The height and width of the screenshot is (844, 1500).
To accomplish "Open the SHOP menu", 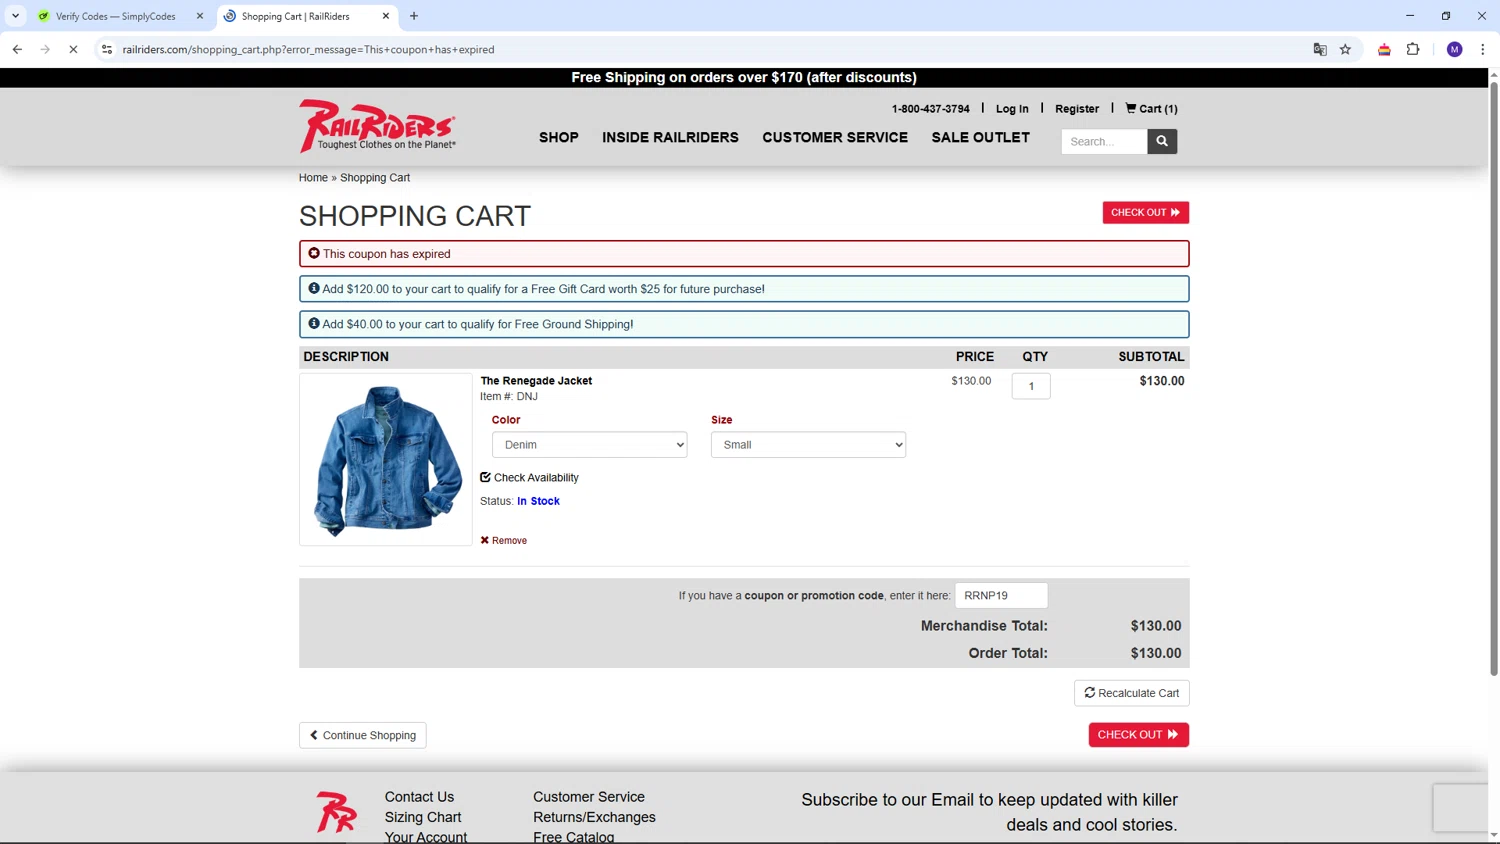I will [559, 138].
